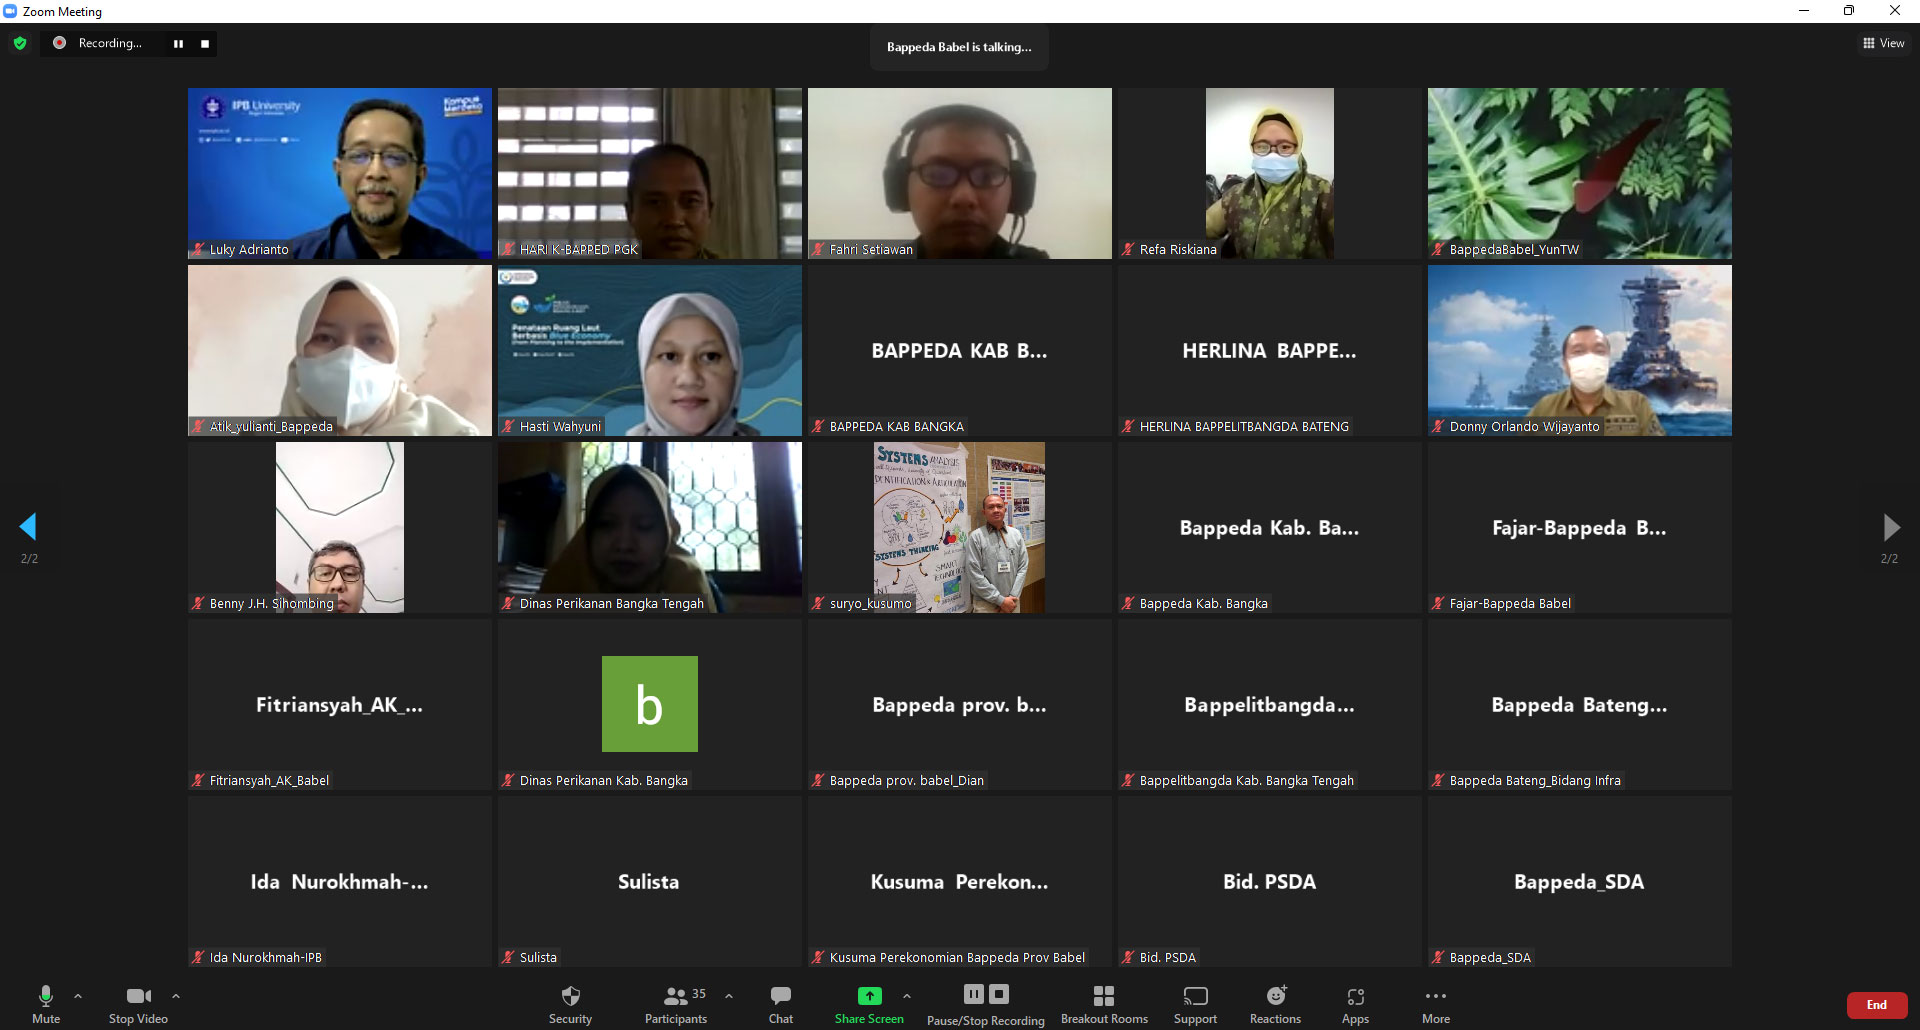The image size is (1920, 1030).
Task: Open the View layout menu
Action: 1883,43
